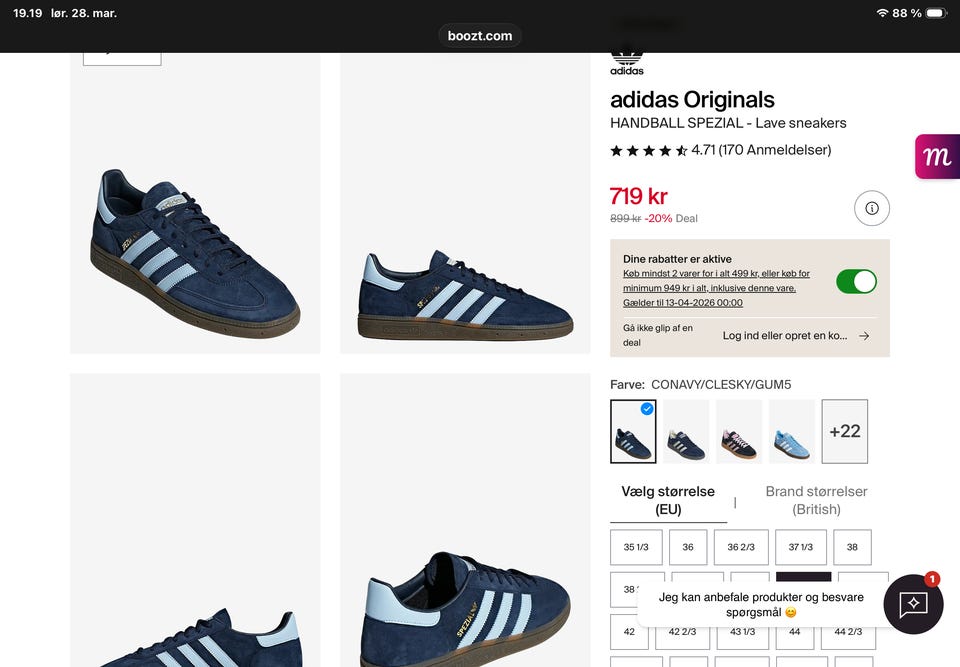Click Log ind eller opret konto link

784,336
